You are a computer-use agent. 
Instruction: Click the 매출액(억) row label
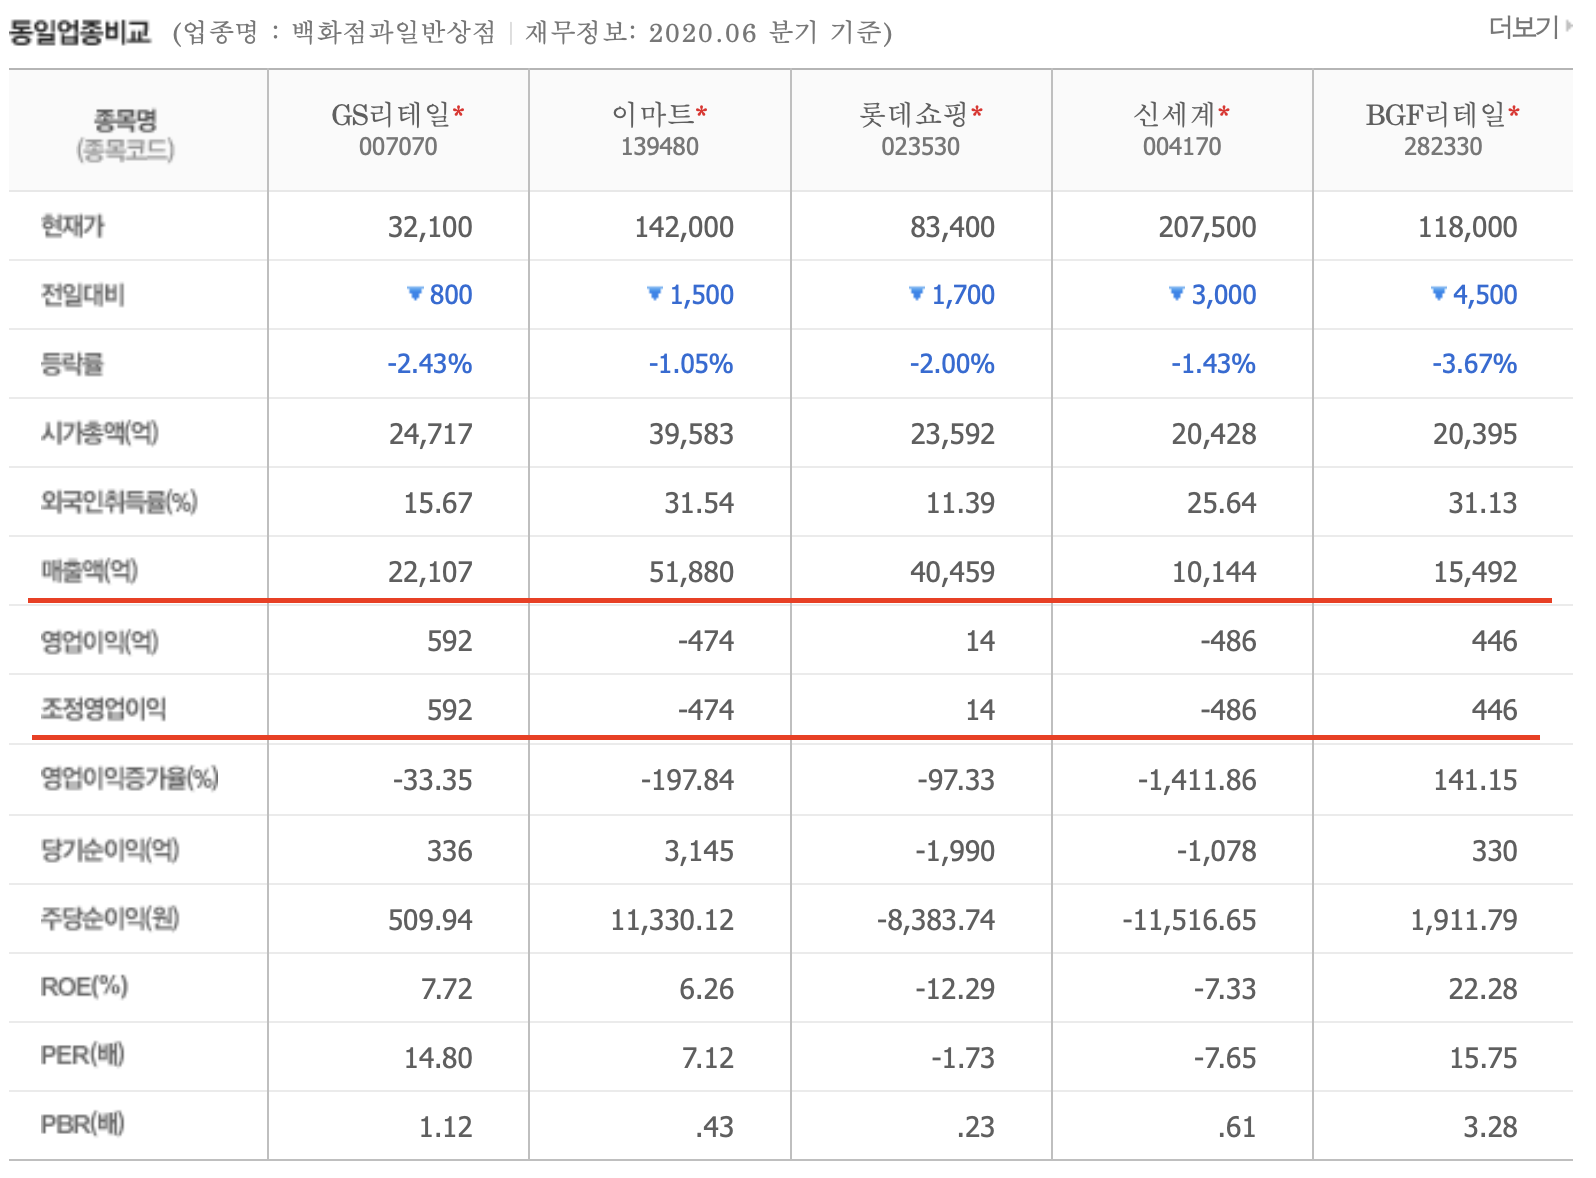coord(90,571)
